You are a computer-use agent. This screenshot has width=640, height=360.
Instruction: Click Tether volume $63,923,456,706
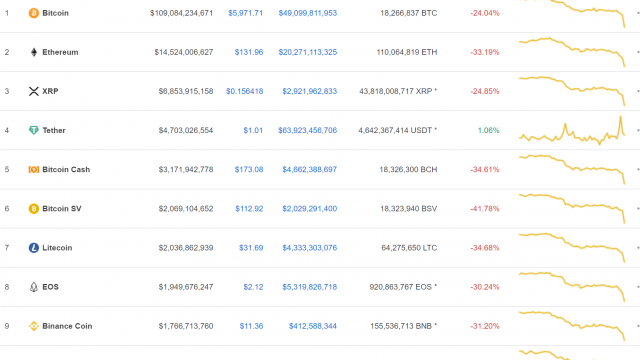pos(308,130)
